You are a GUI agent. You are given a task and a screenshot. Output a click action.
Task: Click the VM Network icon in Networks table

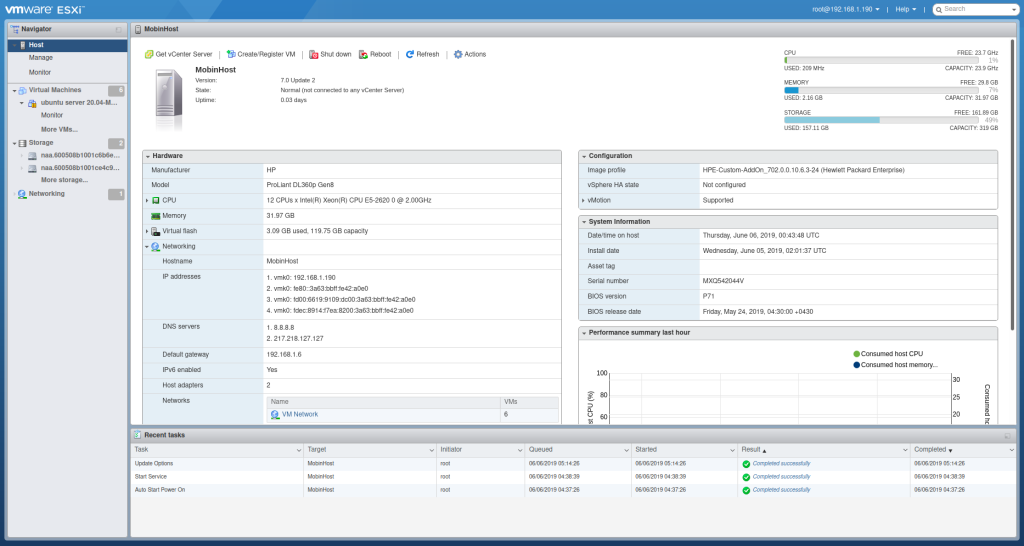click(275, 415)
